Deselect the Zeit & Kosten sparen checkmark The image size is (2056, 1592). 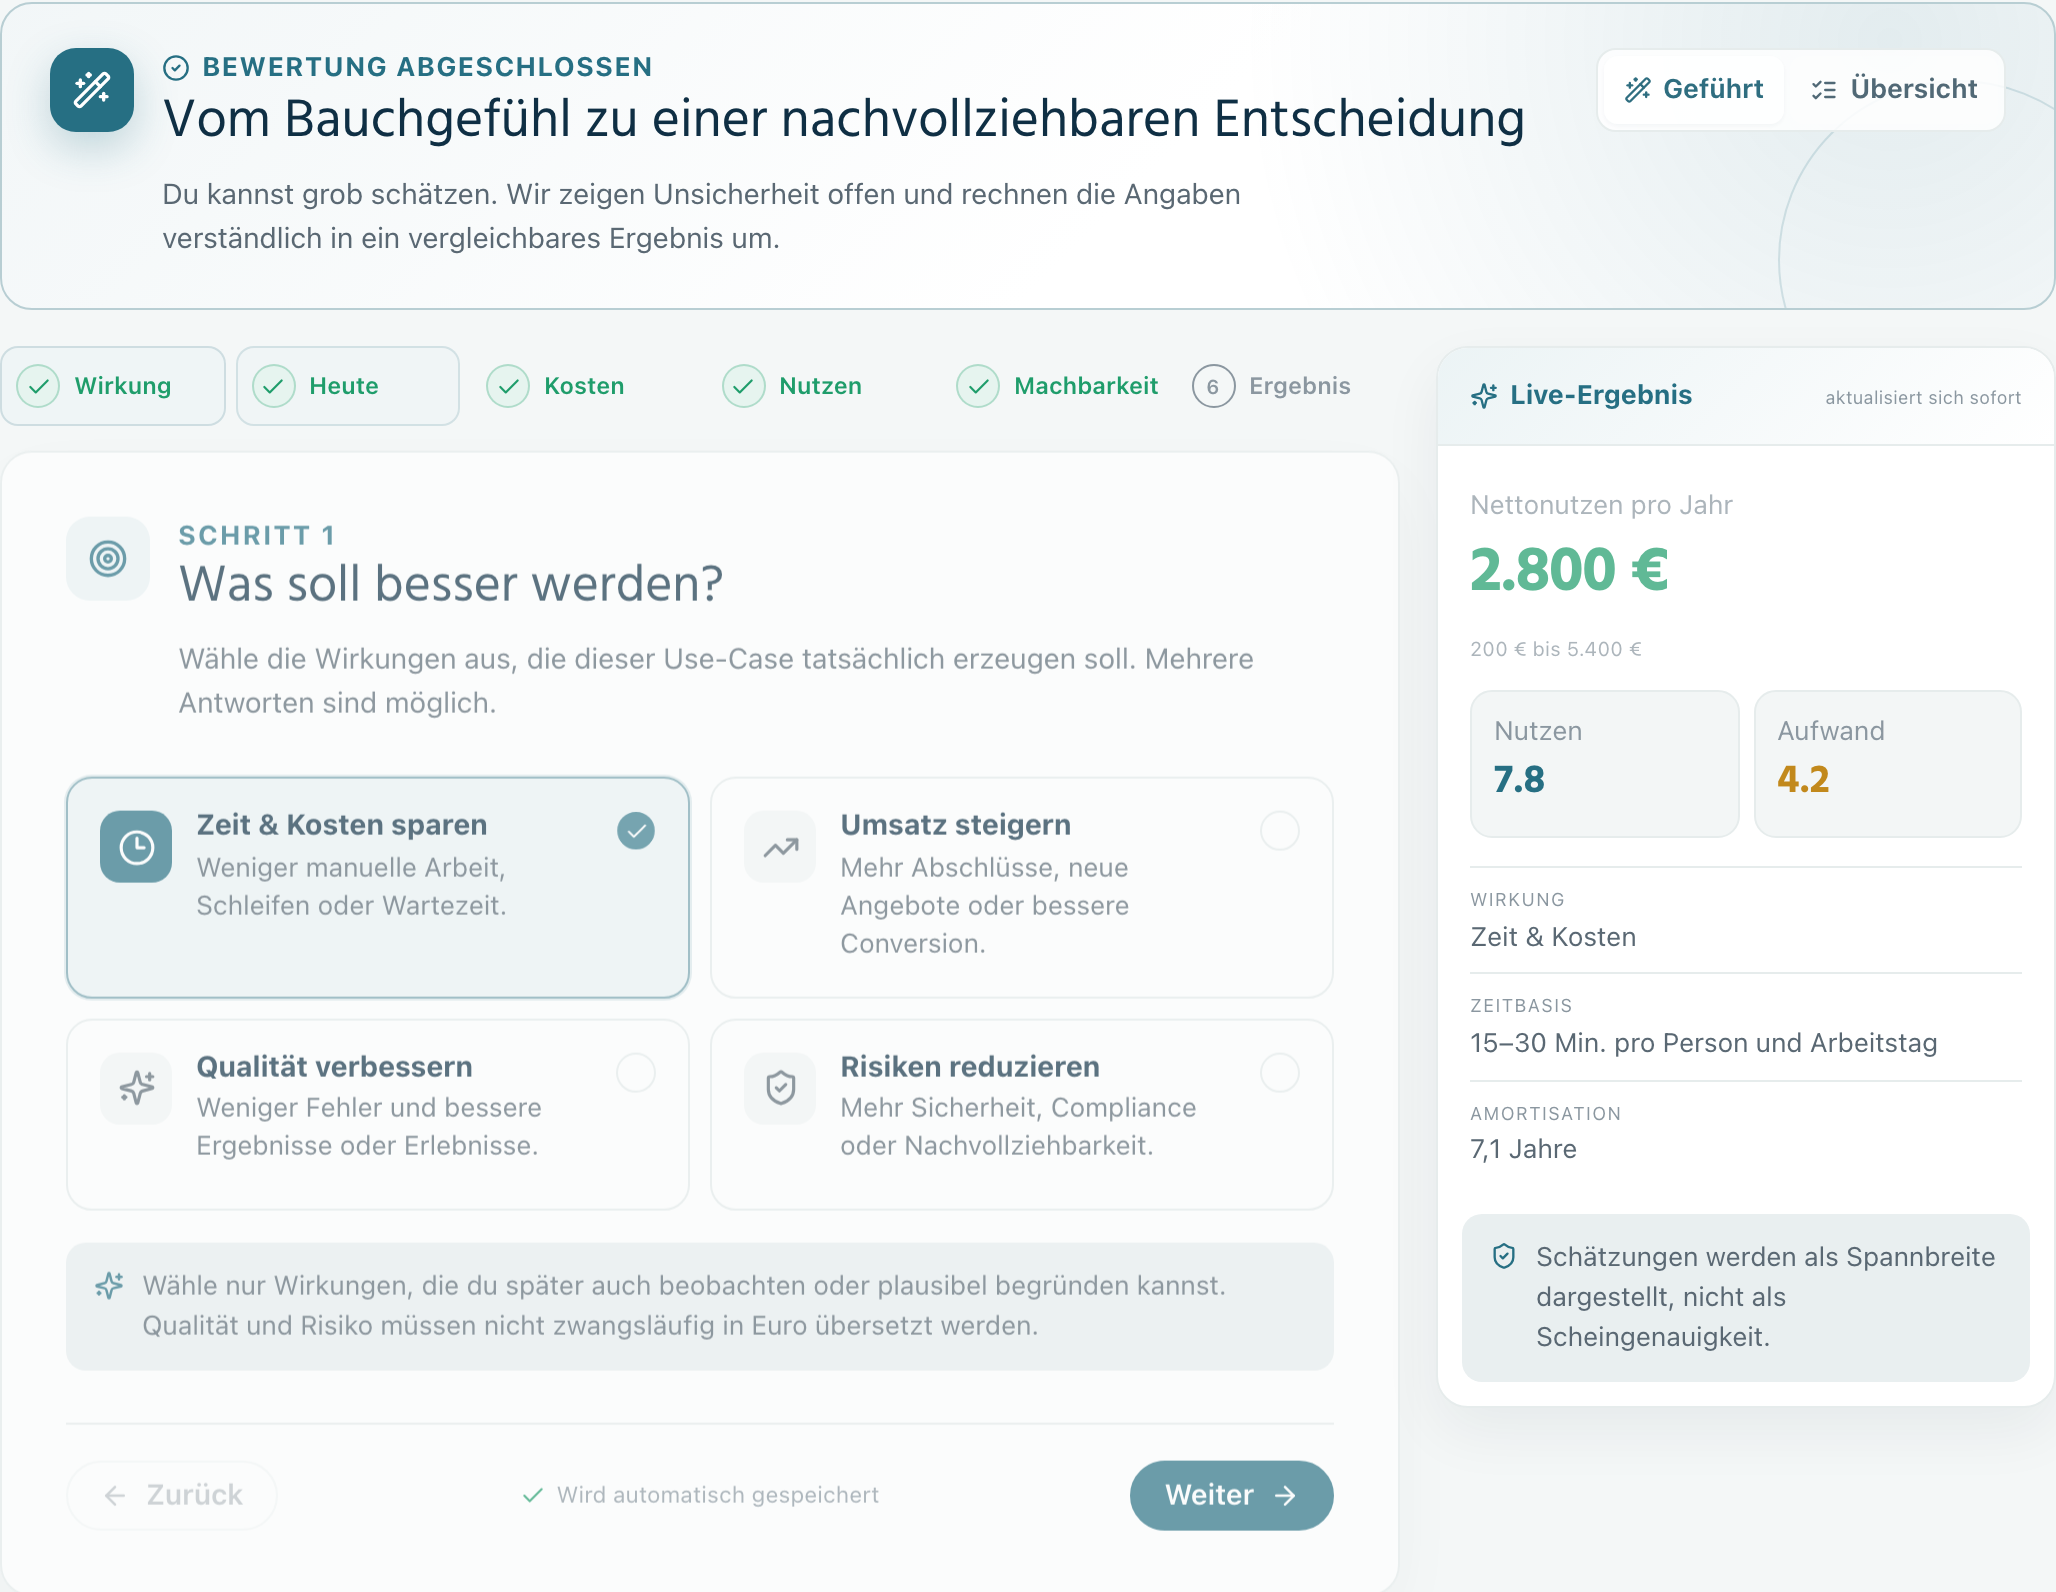click(636, 831)
